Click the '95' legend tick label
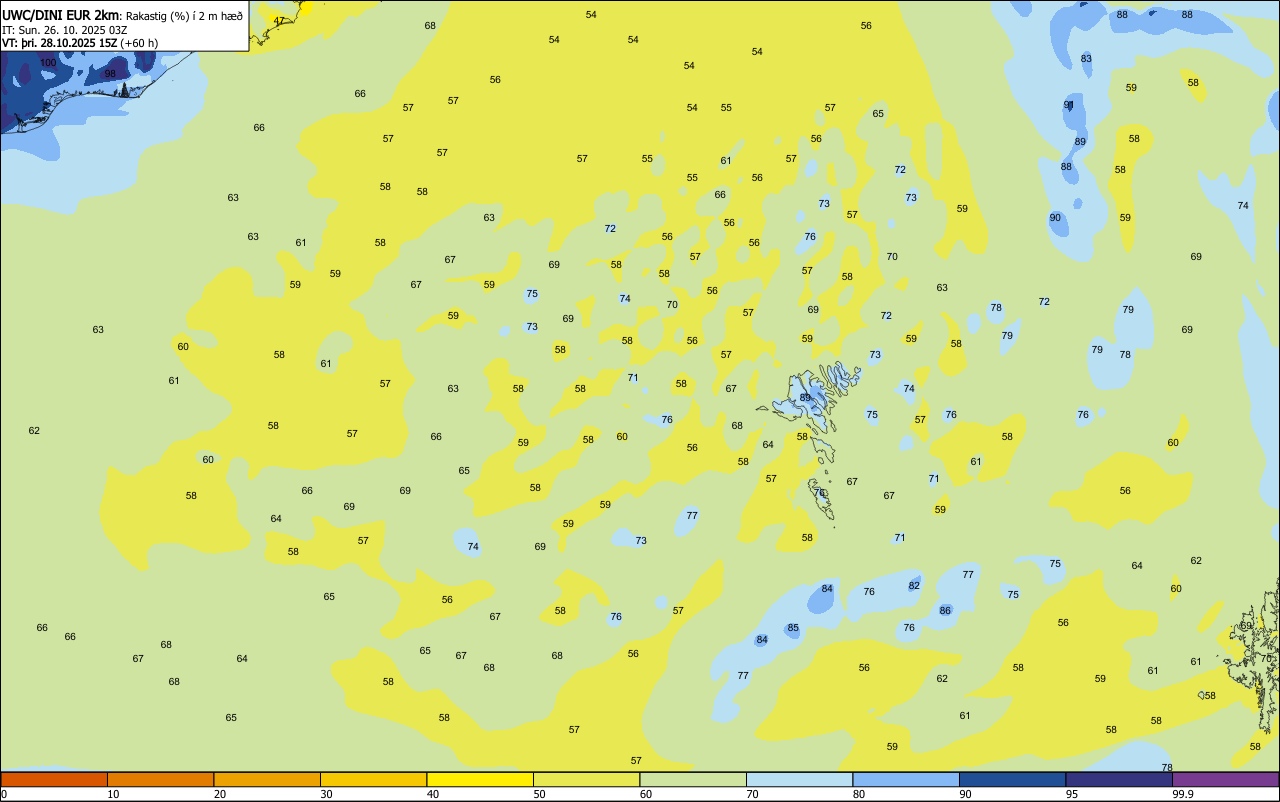The height and width of the screenshot is (802, 1280). [1072, 794]
